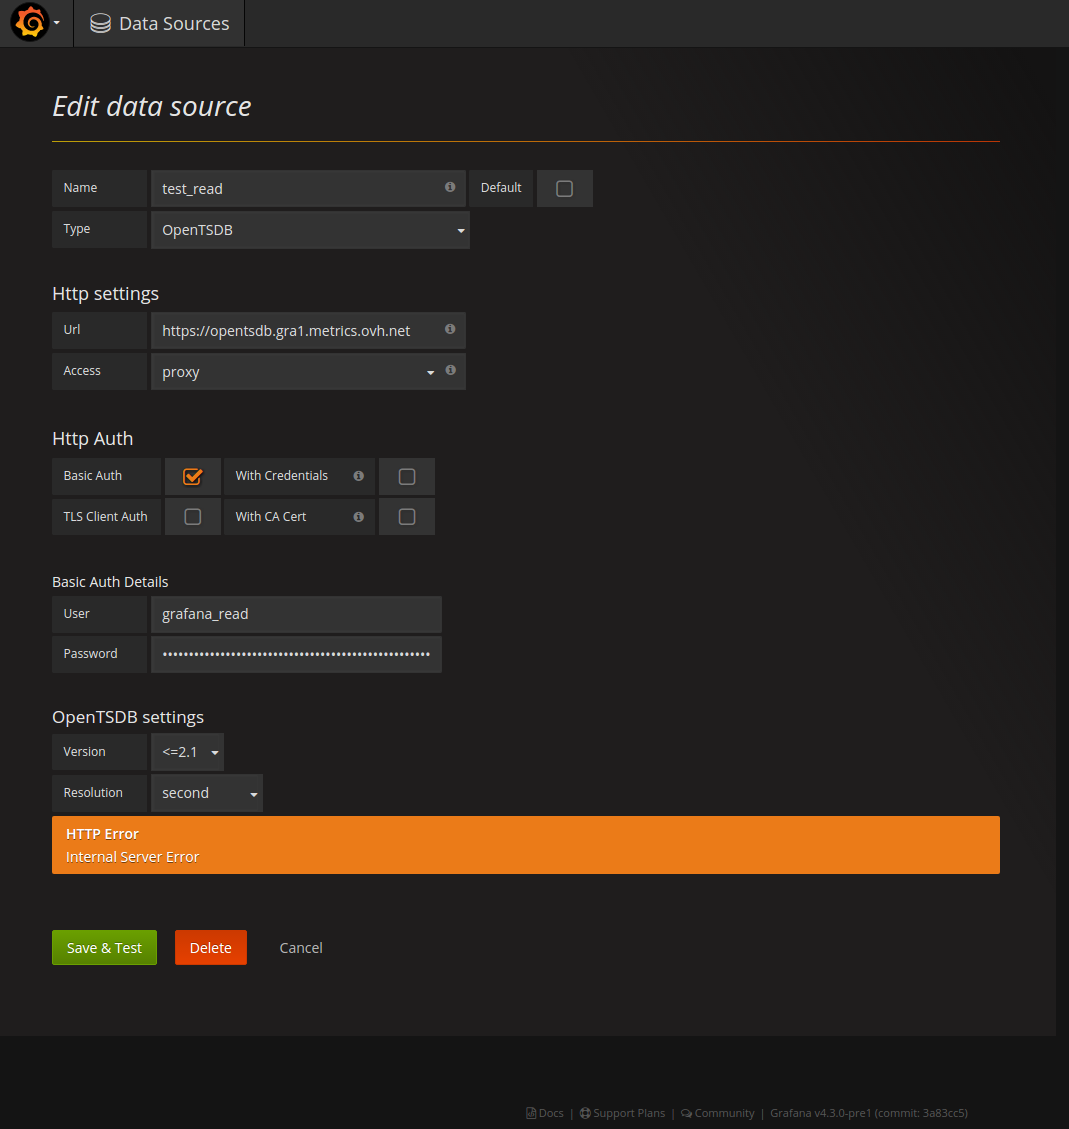Click the With CA Cert info icon
The image size is (1069, 1129).
(x=358, y=517)
